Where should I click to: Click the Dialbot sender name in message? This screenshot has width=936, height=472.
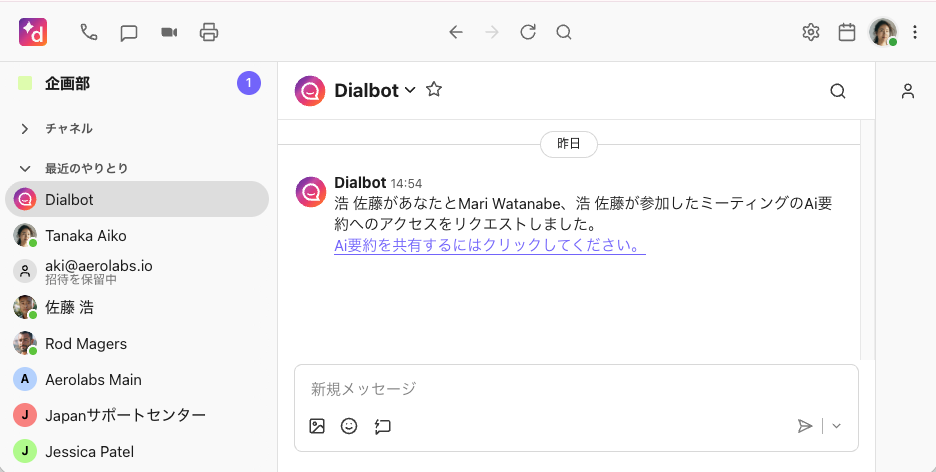[x=361, y=183]
